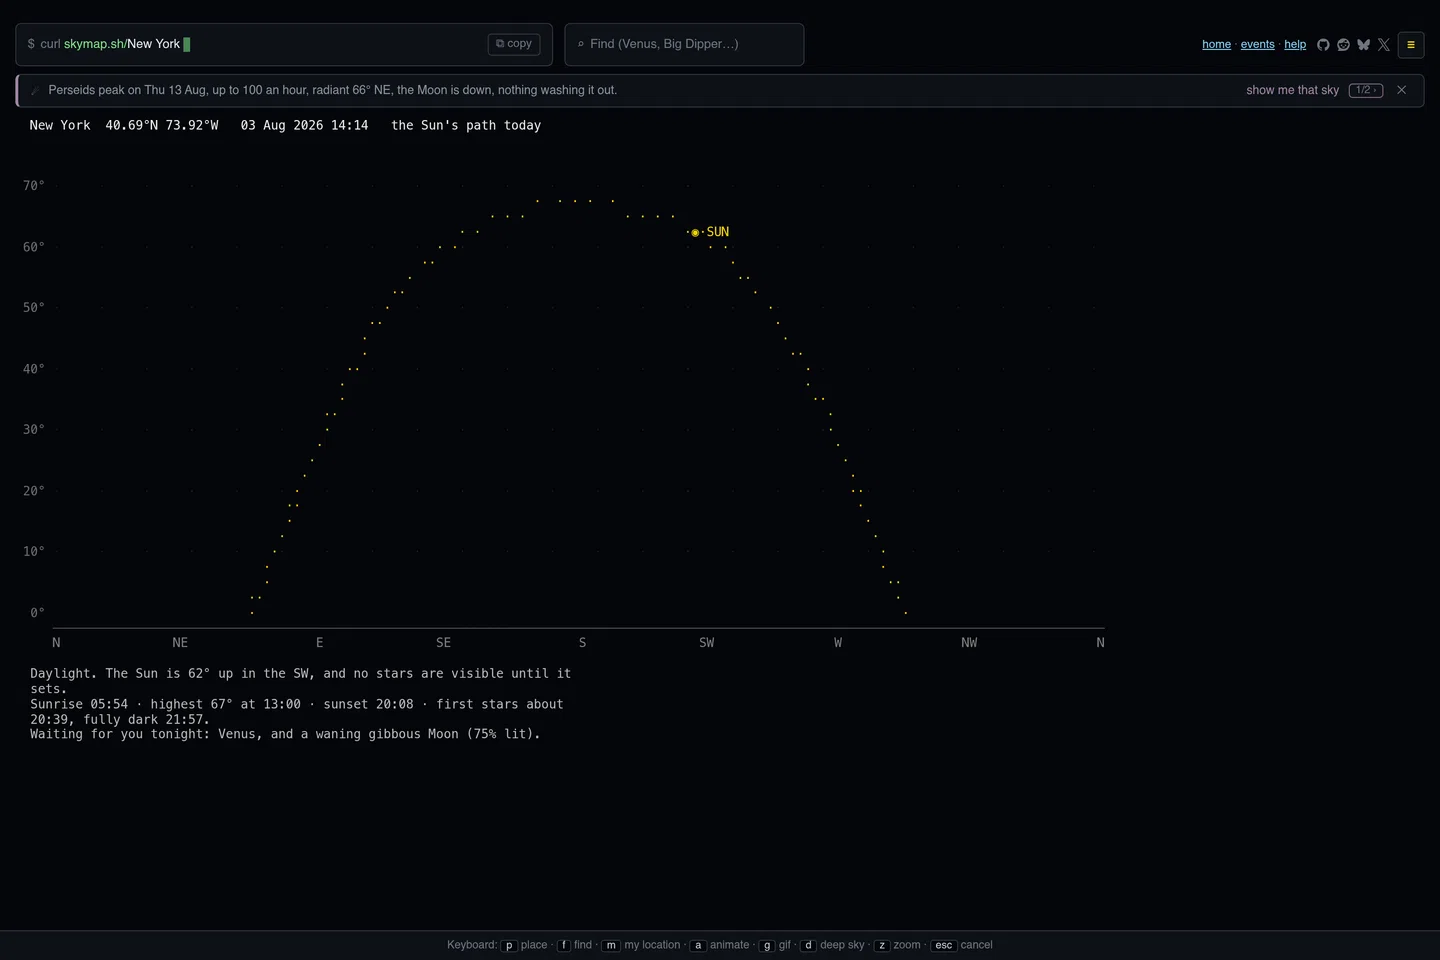Click the 'a' animate shortcut key
1440x960 pixels.
pyautogui.click(x=698, y=945)
